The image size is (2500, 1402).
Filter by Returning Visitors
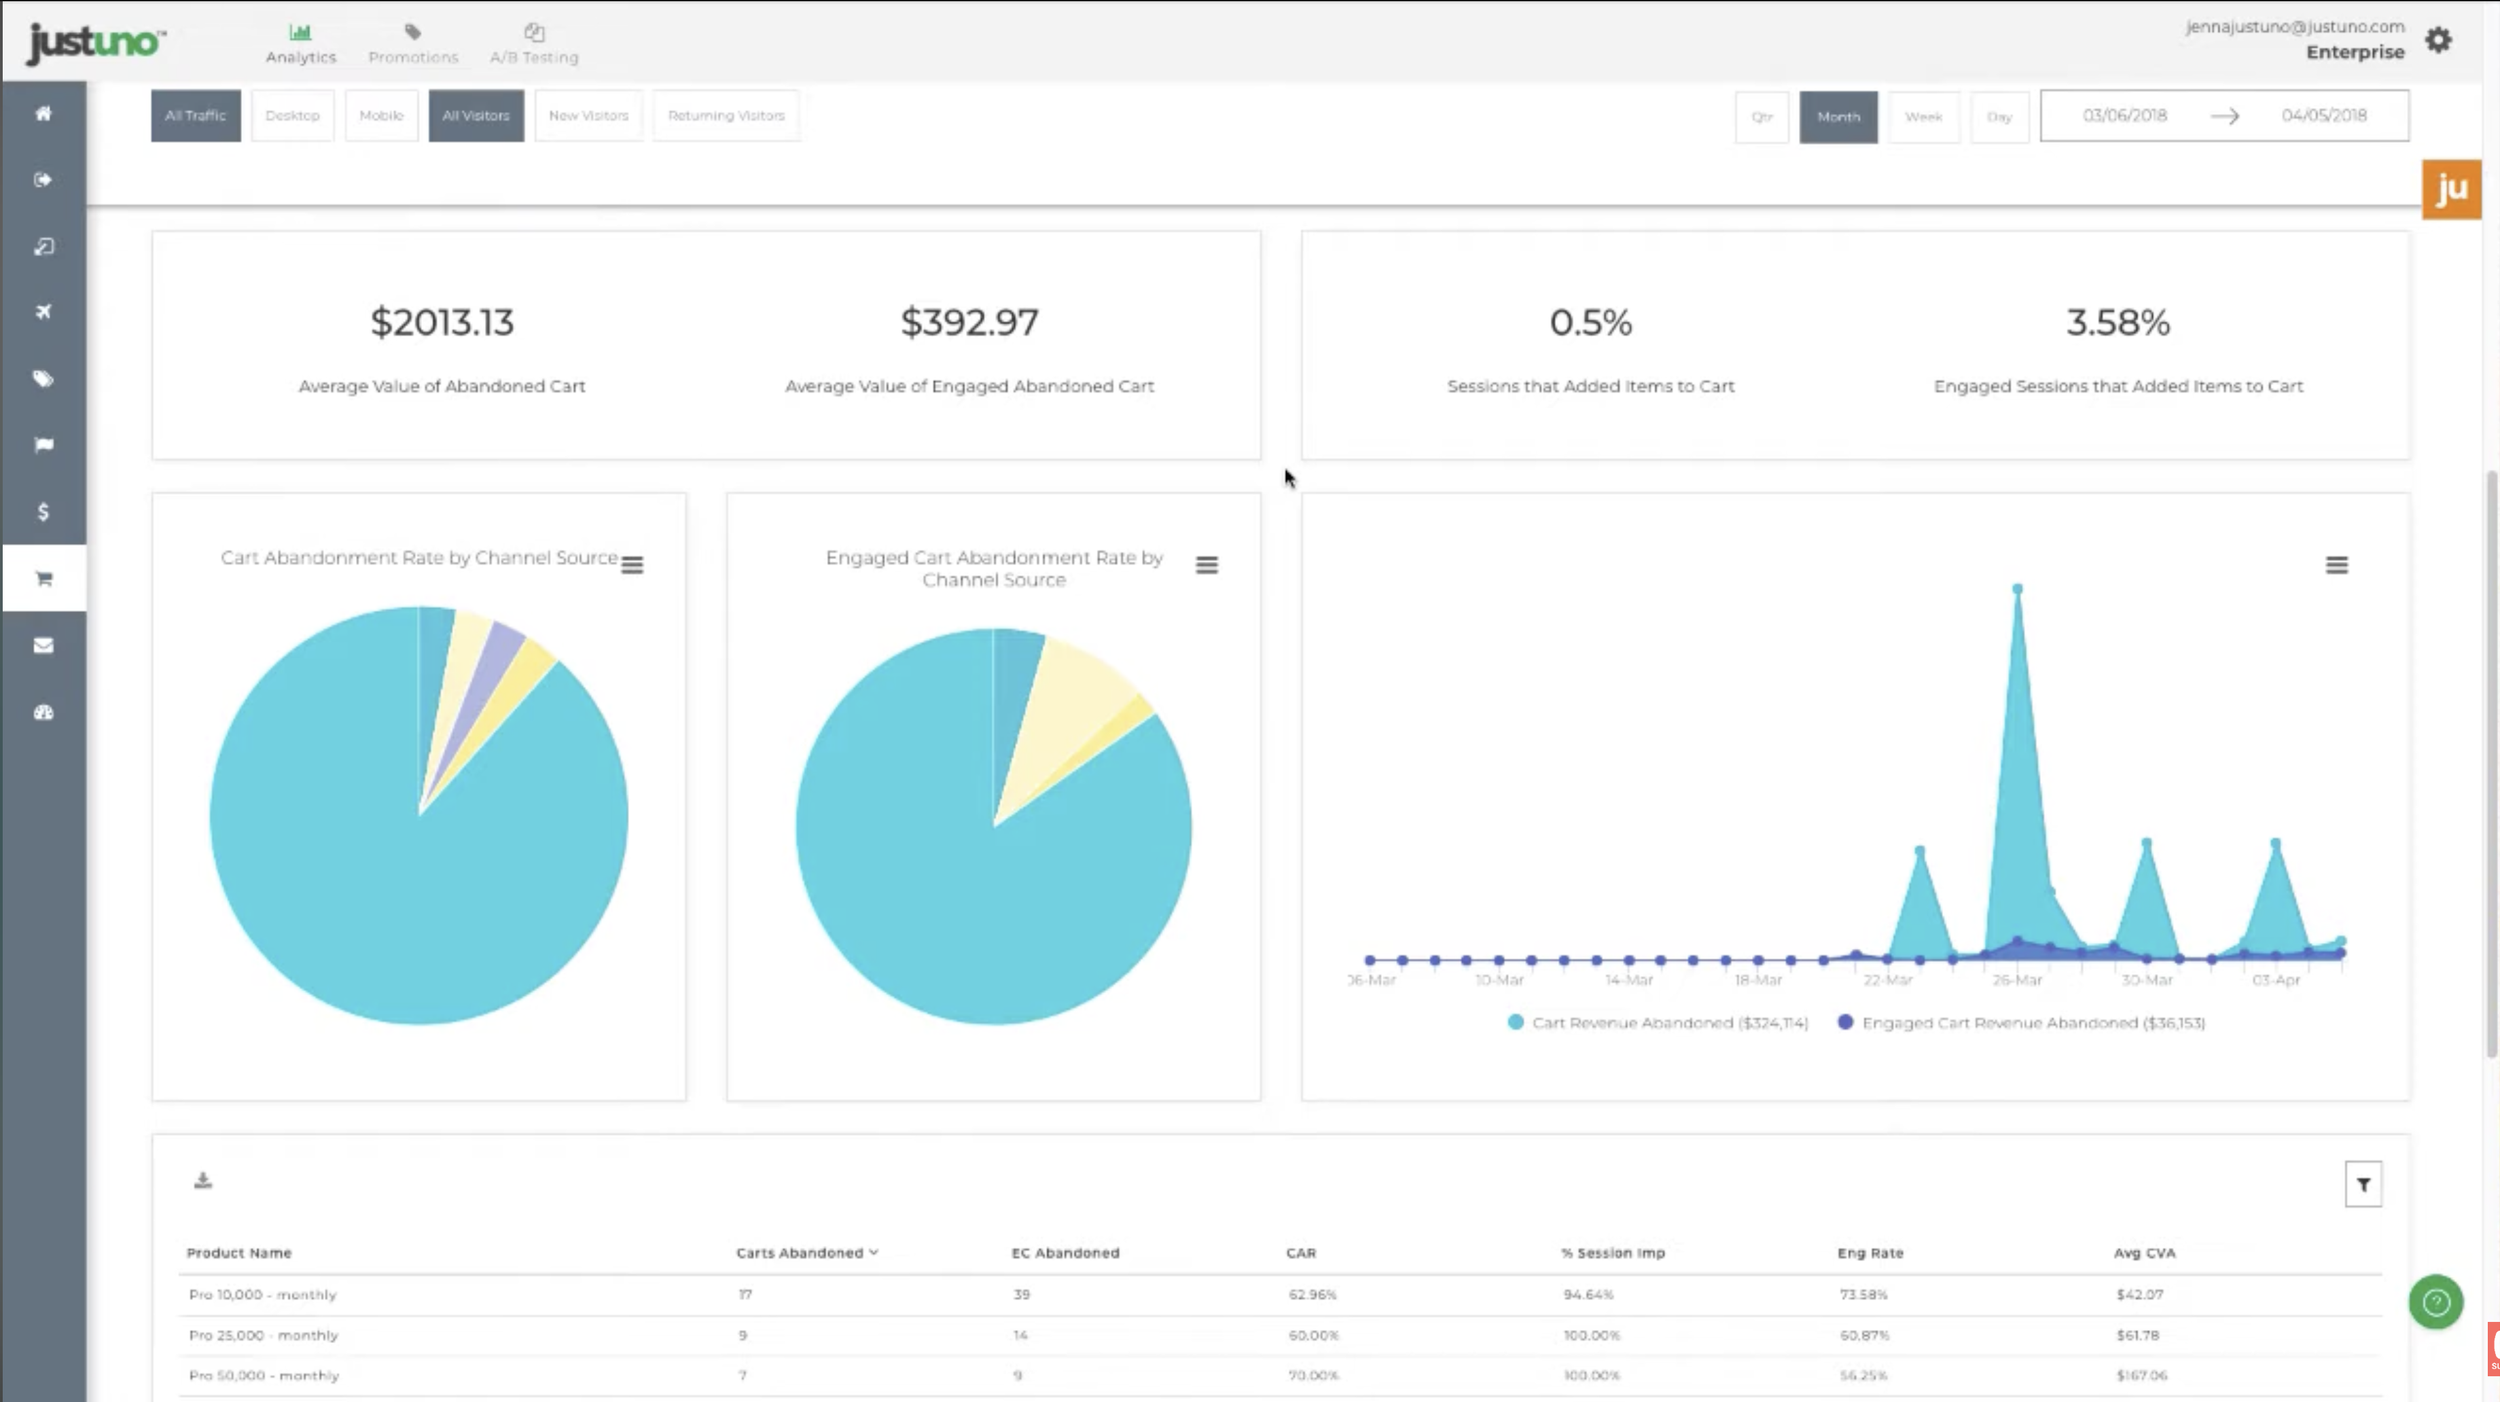tap(726, 116)
